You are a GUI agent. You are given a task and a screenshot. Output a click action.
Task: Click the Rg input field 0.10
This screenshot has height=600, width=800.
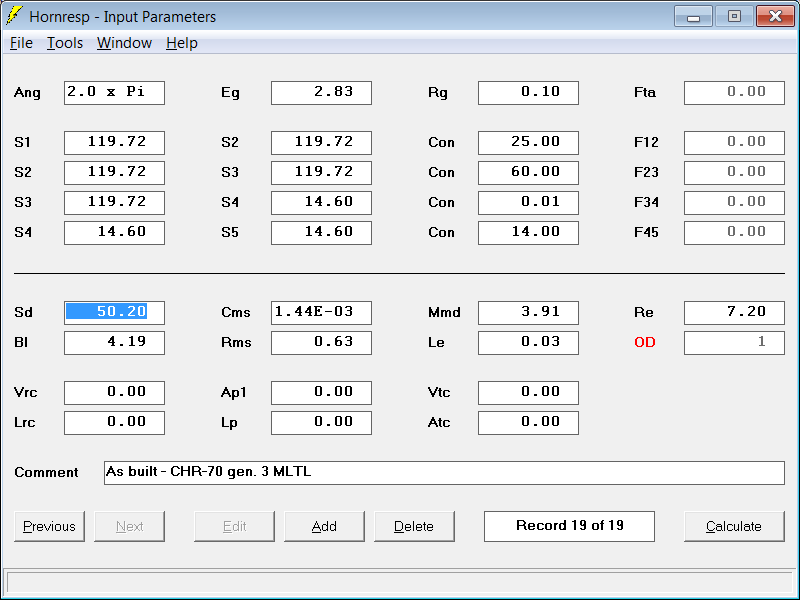pyautogui.click(x=528, y=93)
